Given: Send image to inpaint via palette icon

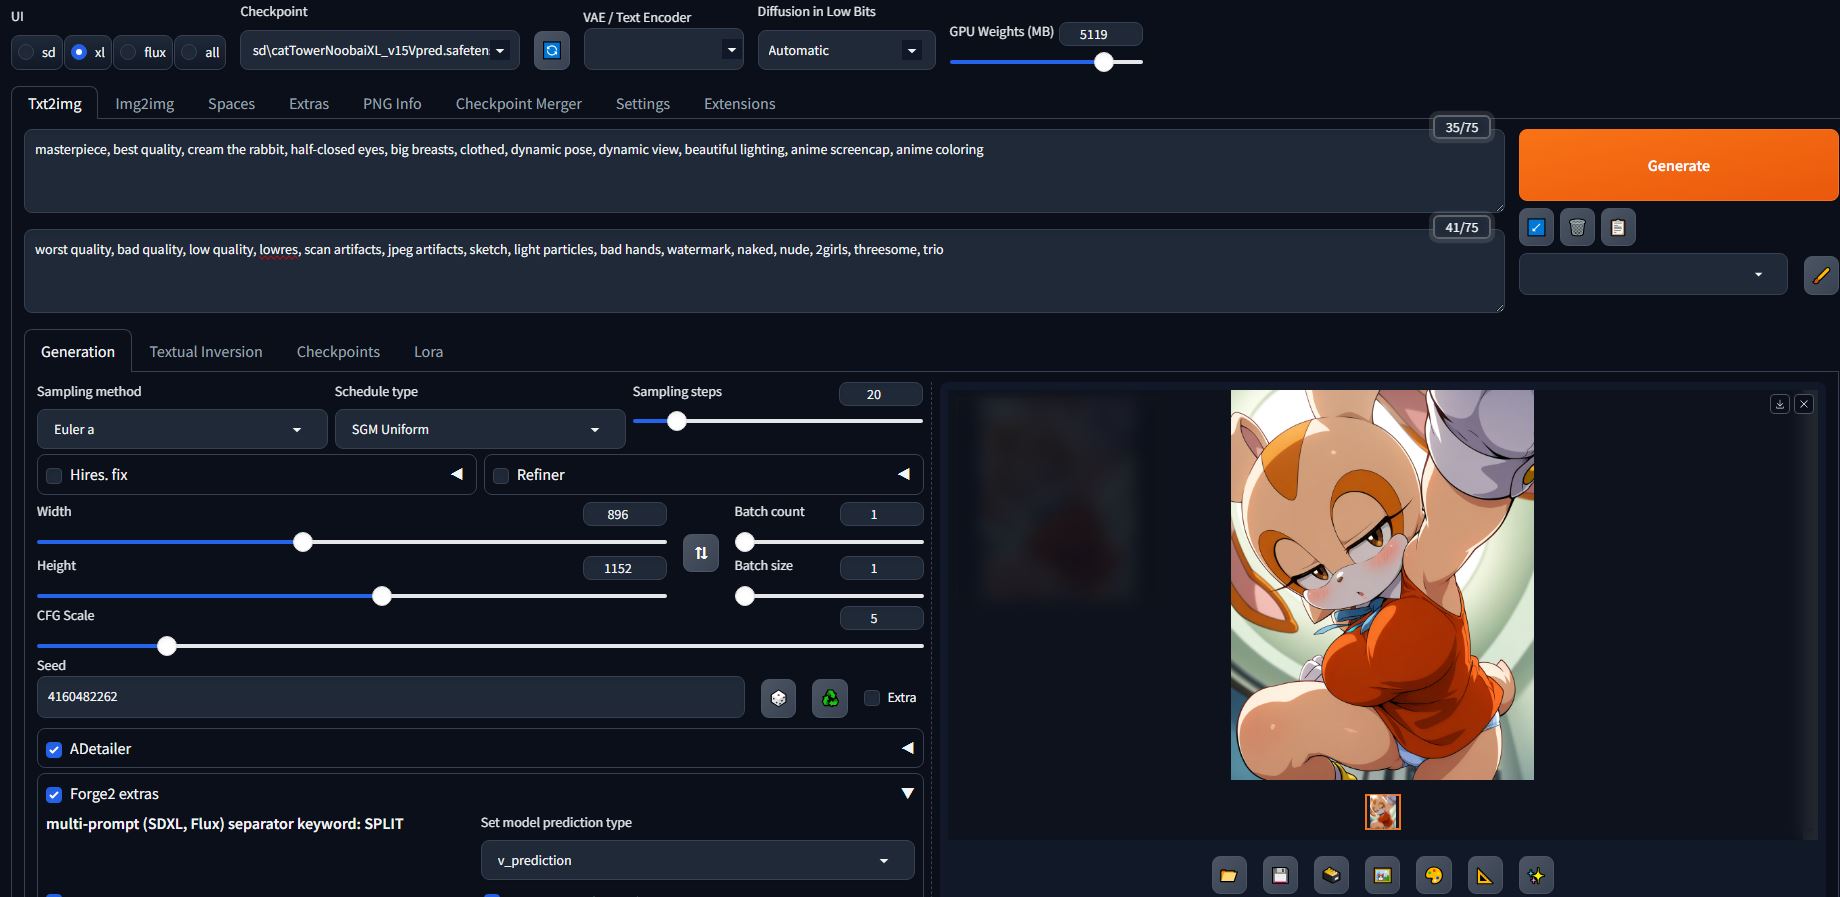Looking at the screenshot, I should [1434, 876].
